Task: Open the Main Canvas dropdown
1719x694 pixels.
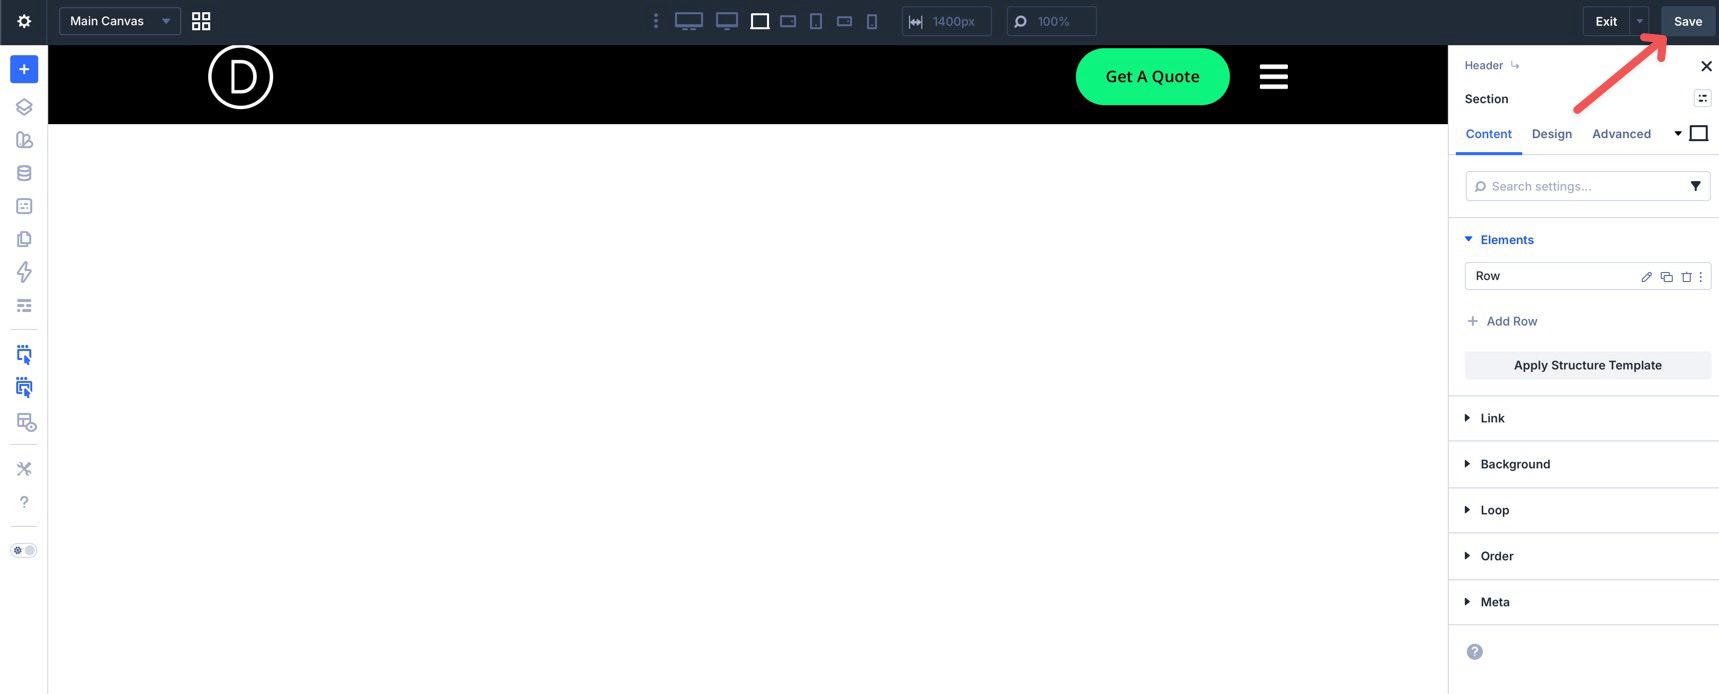Action: coord(120,21)
